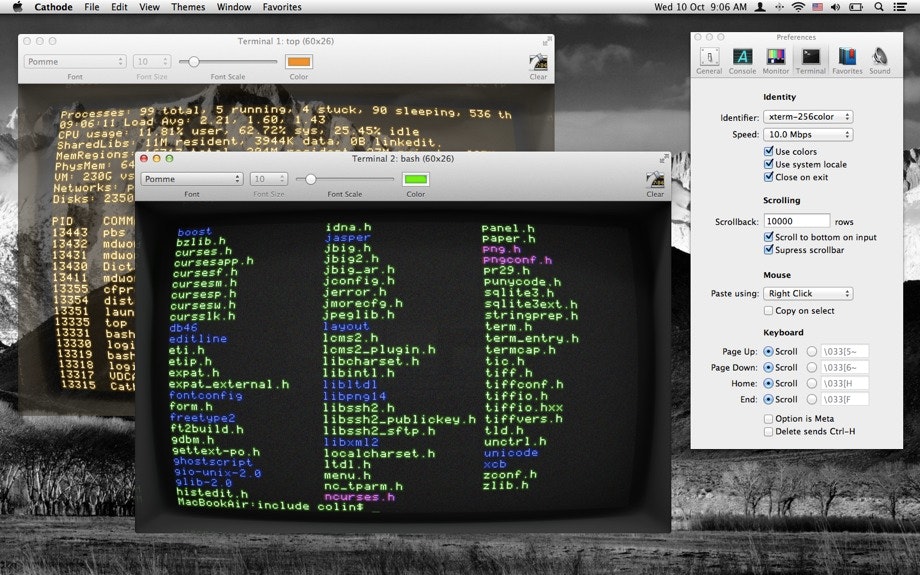Click ncurses.h in Terminal 2 listing

click(359, 497)
